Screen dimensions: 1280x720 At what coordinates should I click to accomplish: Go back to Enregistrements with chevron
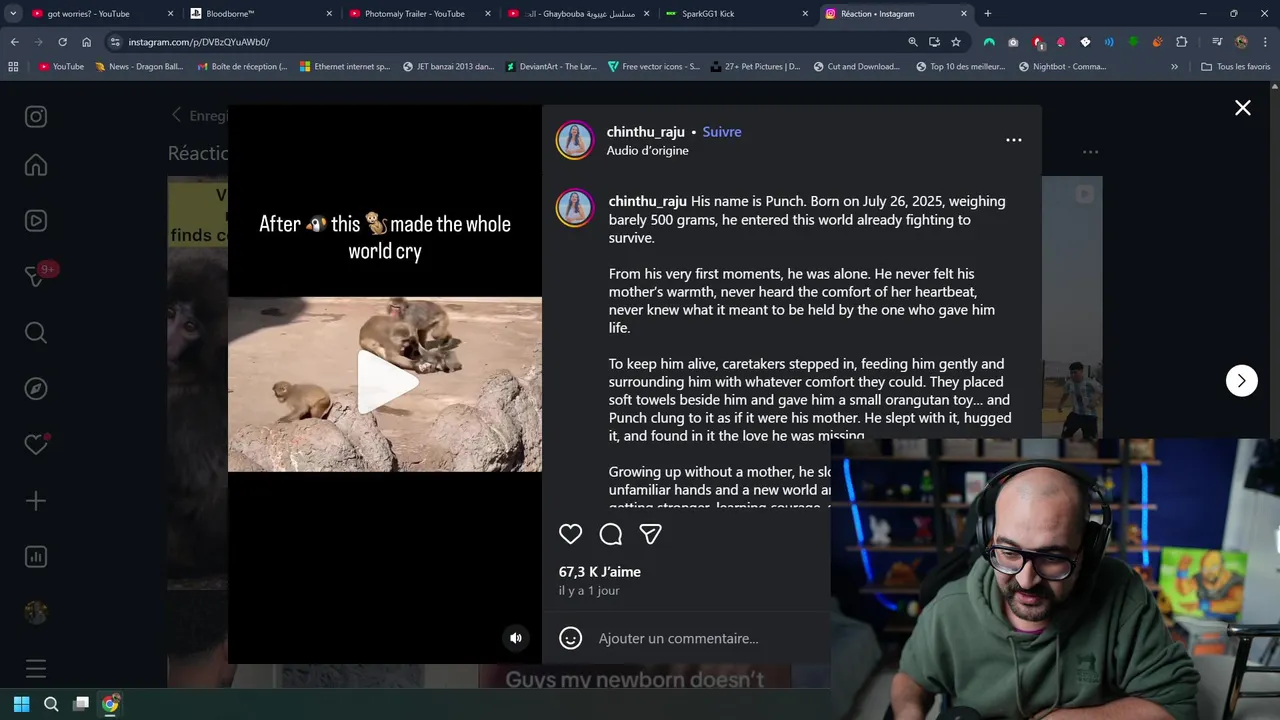176,115
